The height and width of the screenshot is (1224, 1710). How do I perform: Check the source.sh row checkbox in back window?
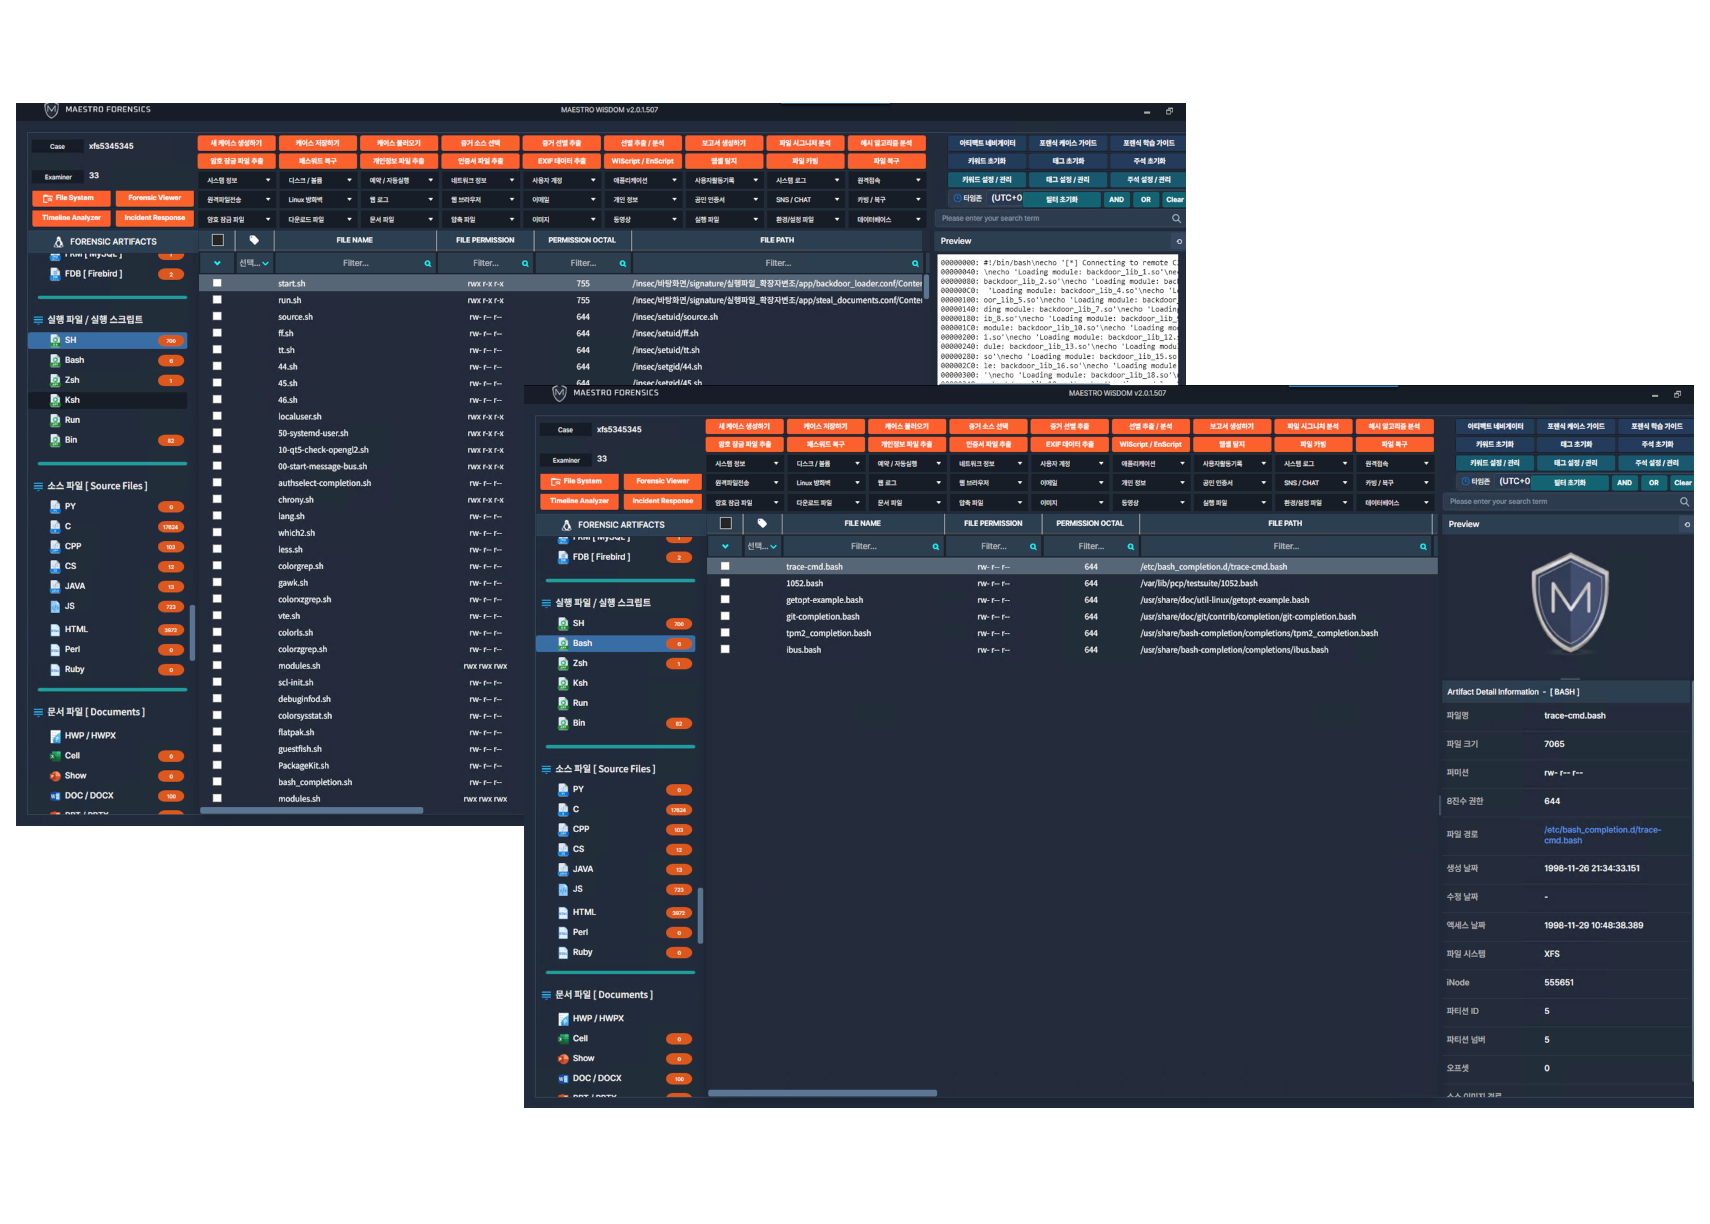(217, 317)
